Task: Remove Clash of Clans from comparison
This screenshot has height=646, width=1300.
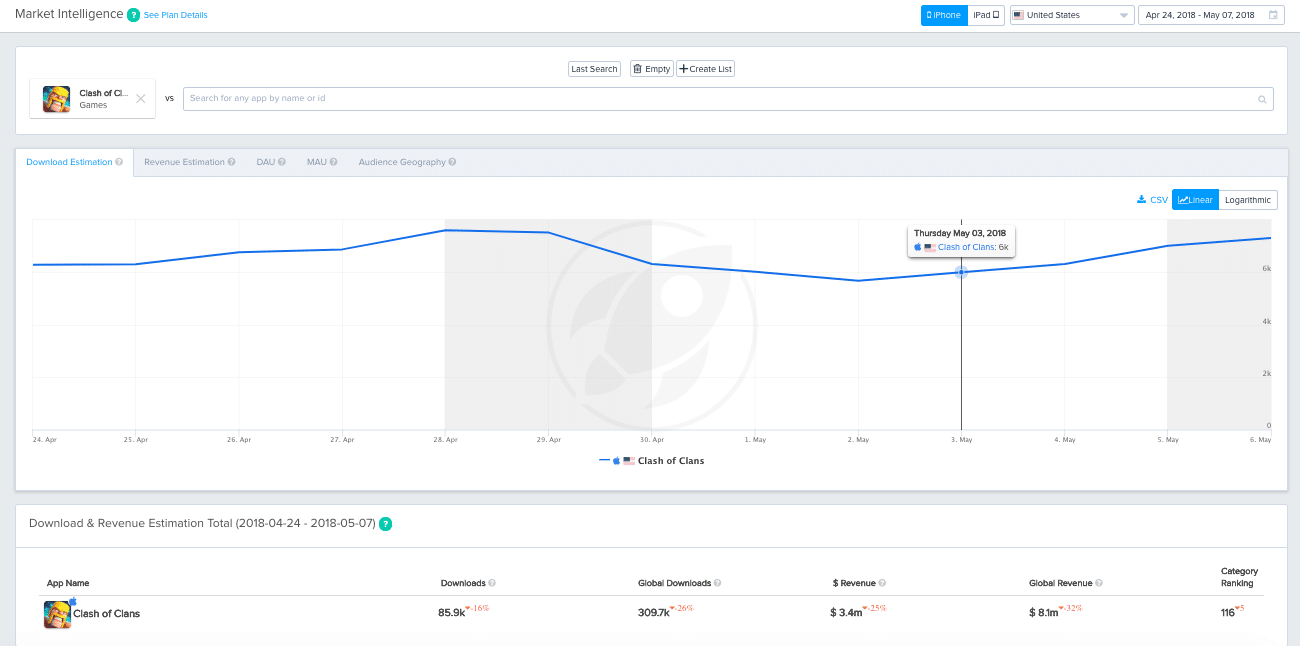Action: [141, 99]
